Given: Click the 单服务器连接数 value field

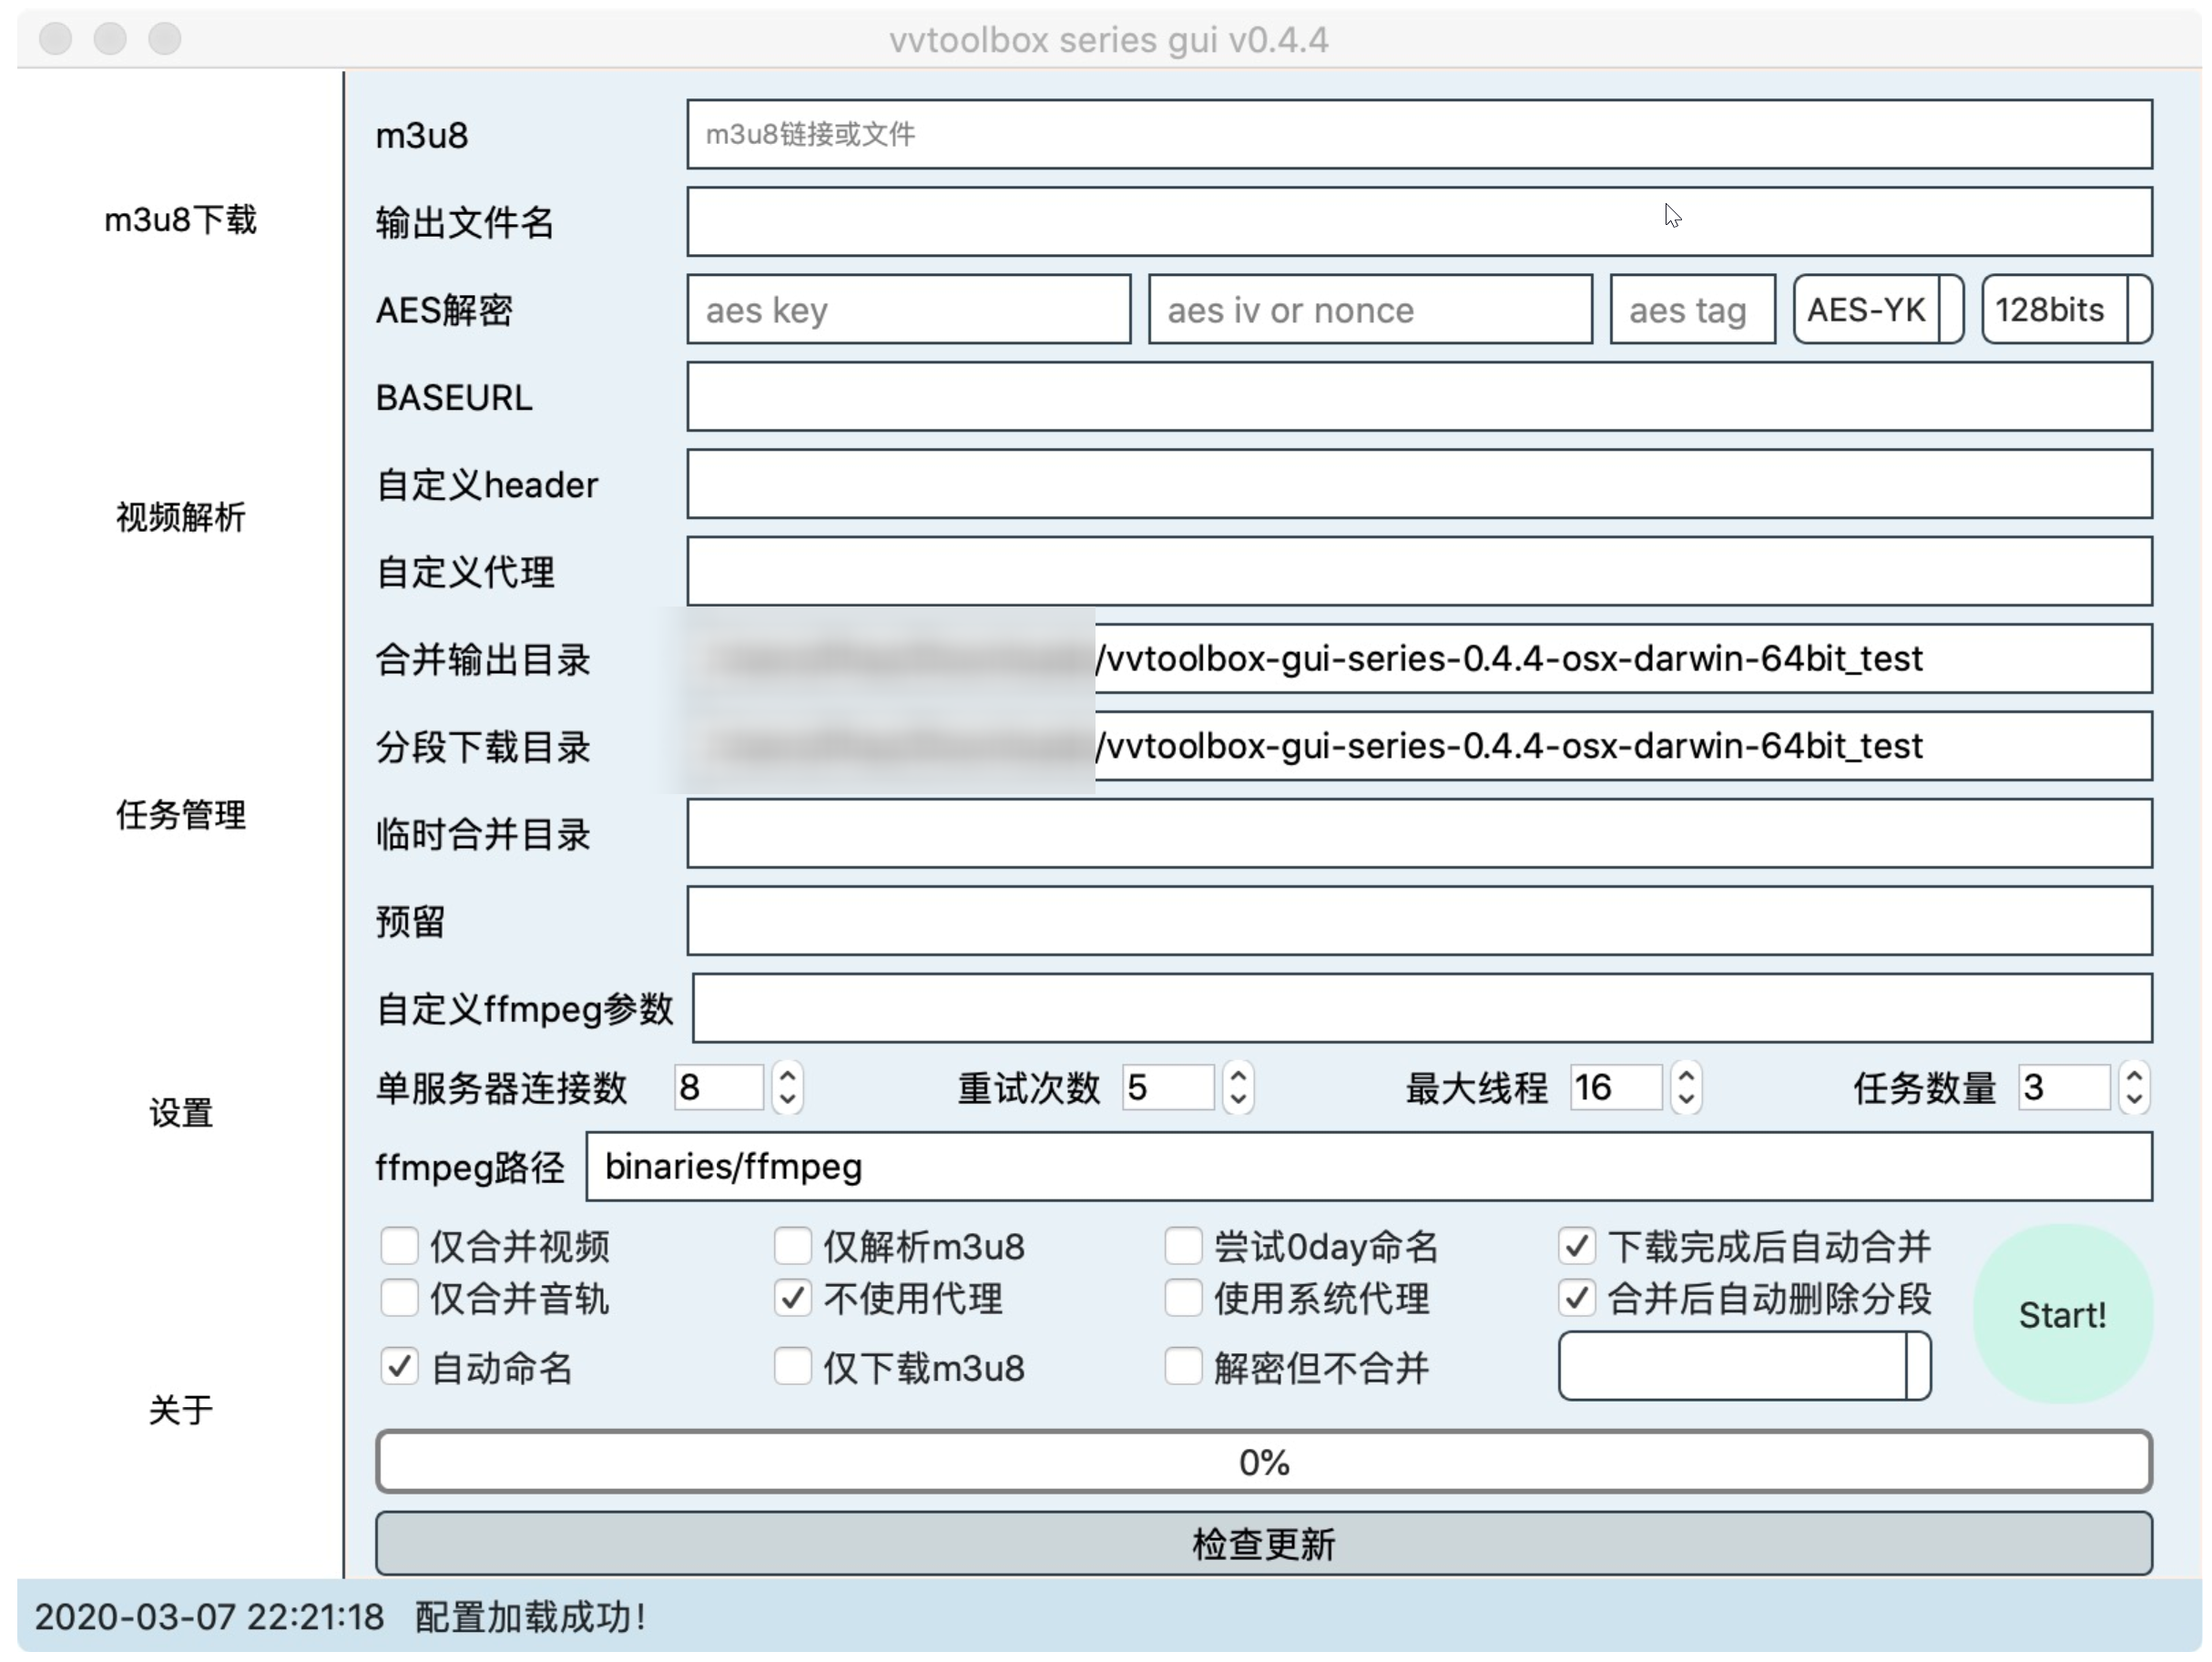Looking at the screenshot, I should pyautogui.click(x=718, y=1087).
